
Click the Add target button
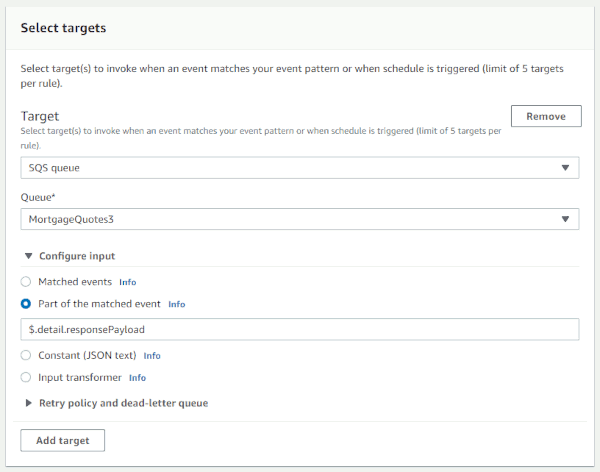[62, 441]
